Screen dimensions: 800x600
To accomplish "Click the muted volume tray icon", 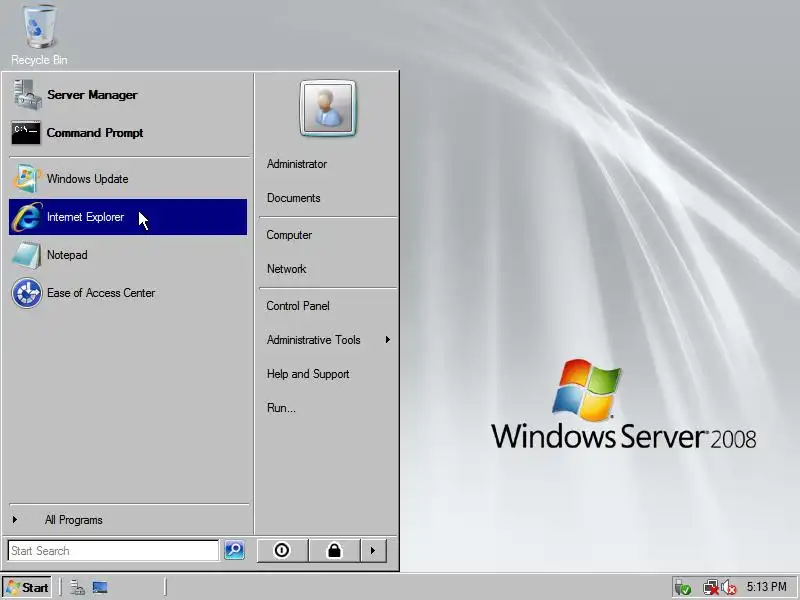I will [729, 588].
